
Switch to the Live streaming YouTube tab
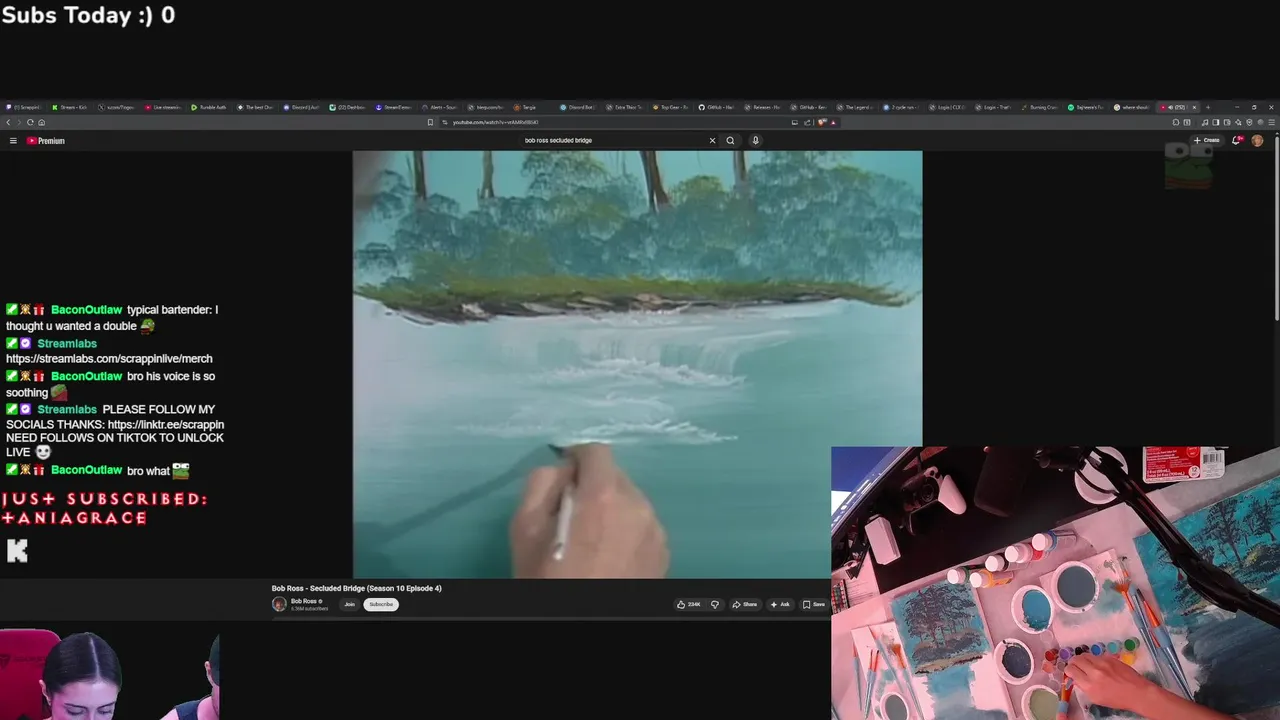(x=162, y=107)
